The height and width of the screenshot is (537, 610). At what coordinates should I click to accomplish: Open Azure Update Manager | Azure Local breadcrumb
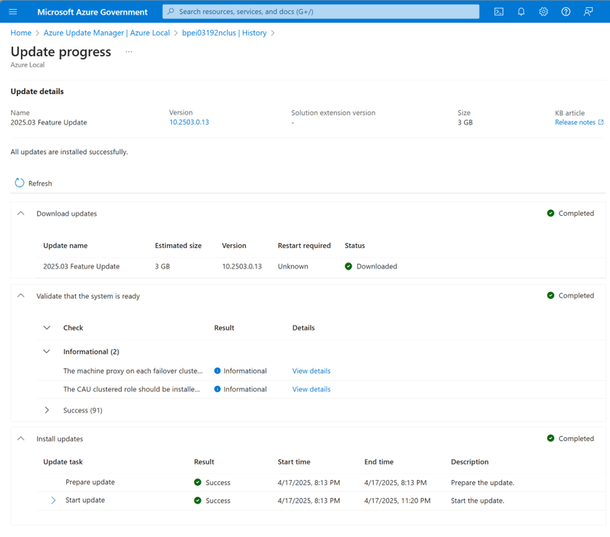pyautogui.click(x=107, y=33)
